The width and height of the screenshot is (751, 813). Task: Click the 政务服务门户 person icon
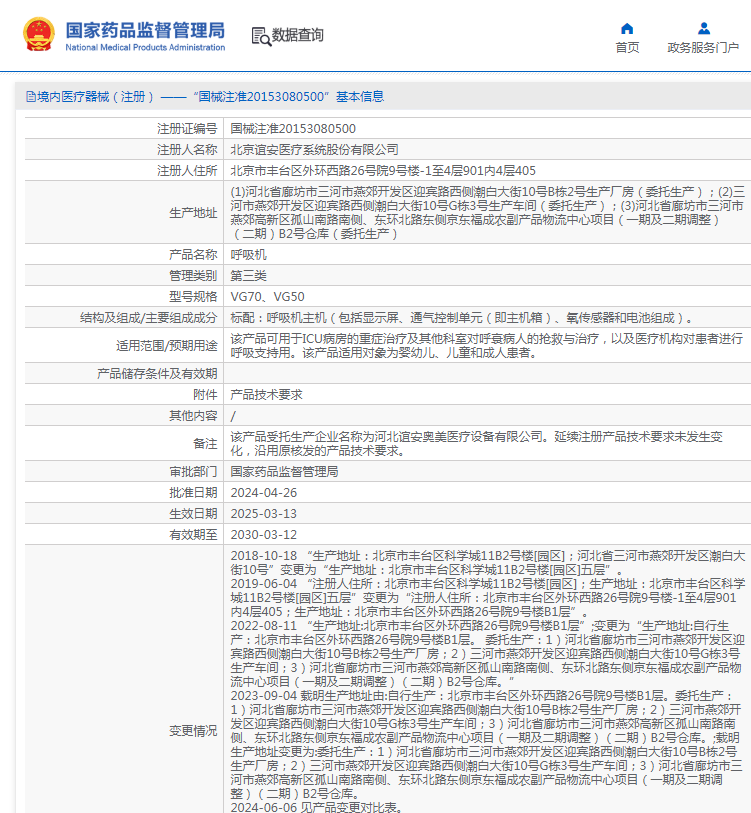[x=703, y=28]
